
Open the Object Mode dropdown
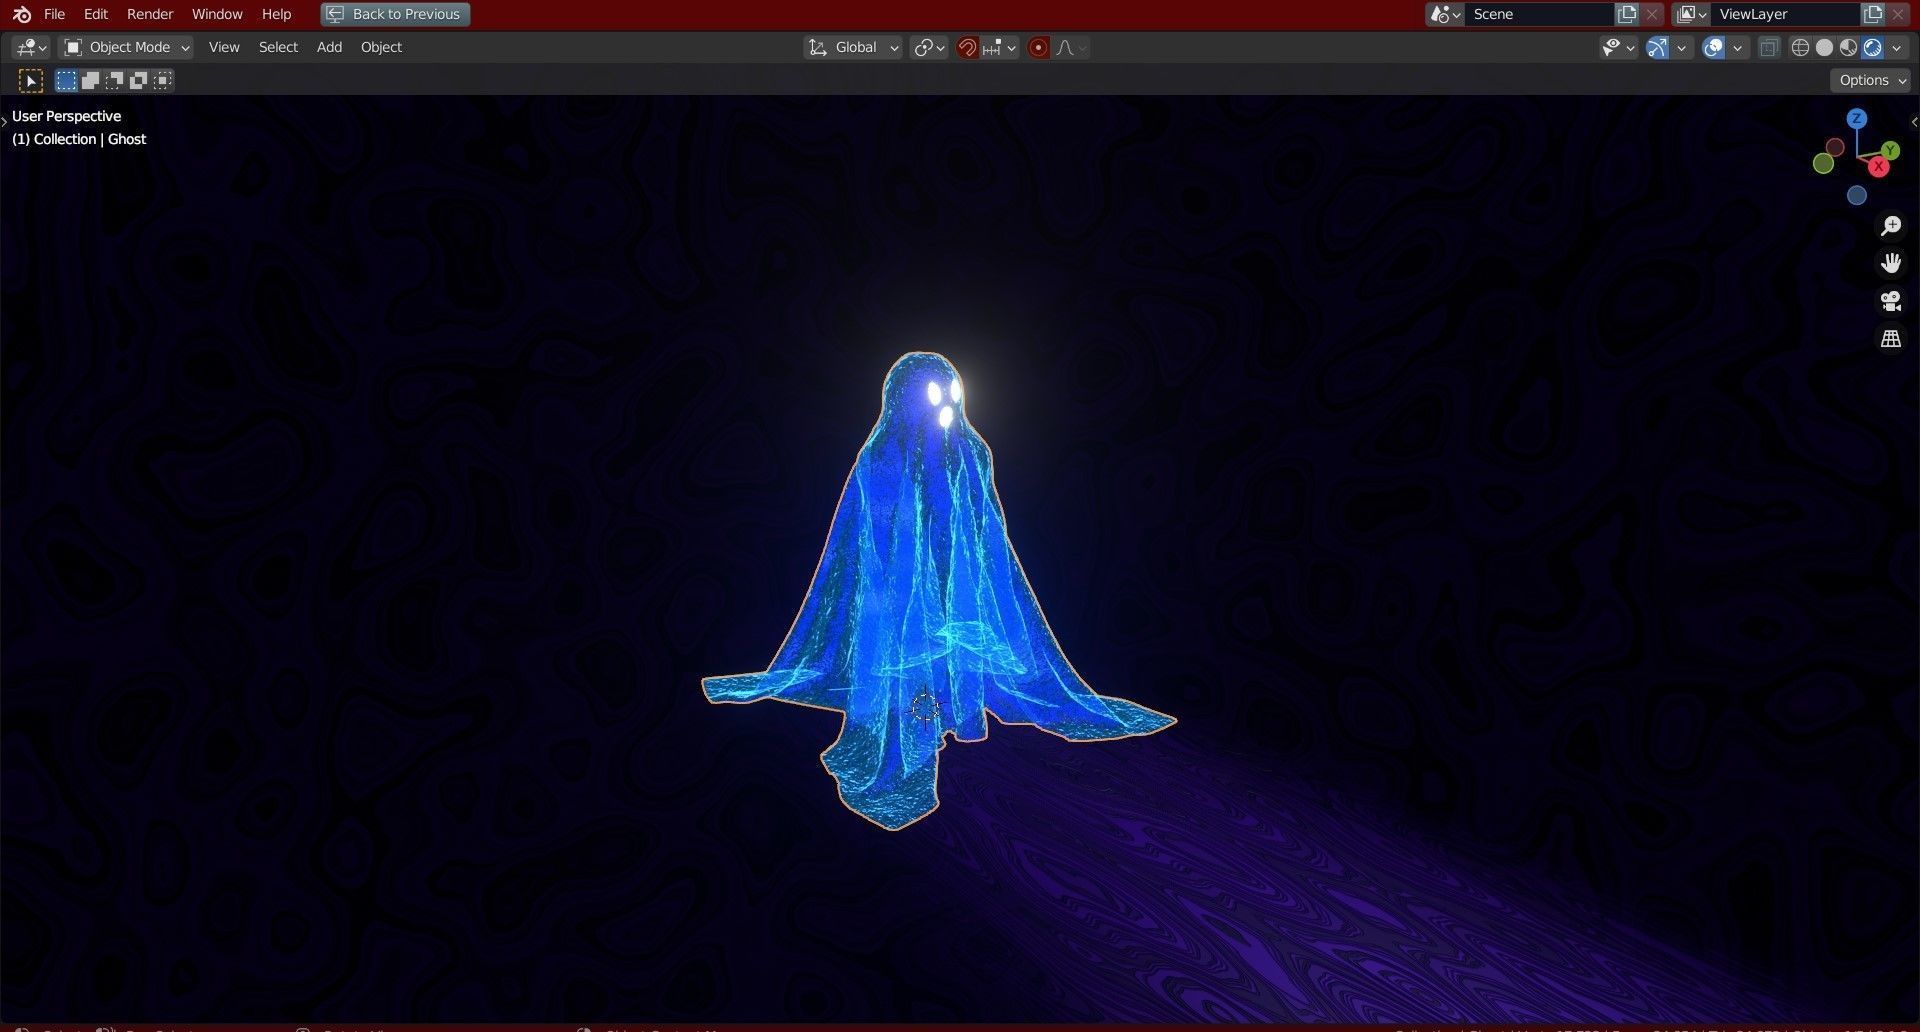click(x=126, y=47)
